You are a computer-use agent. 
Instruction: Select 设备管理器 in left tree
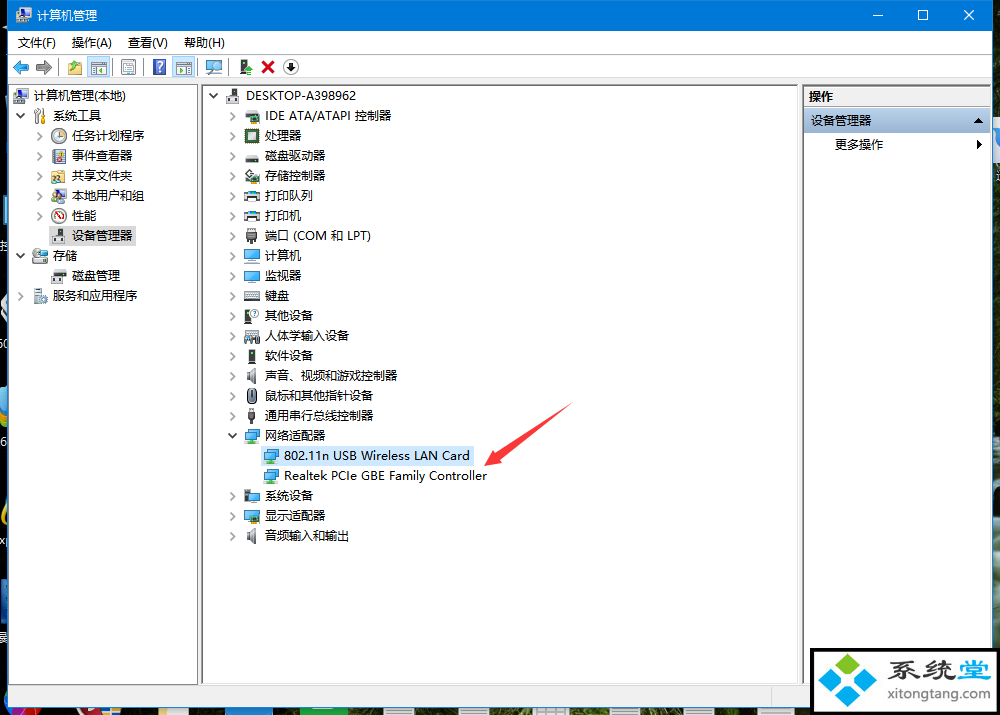(102, 236)
